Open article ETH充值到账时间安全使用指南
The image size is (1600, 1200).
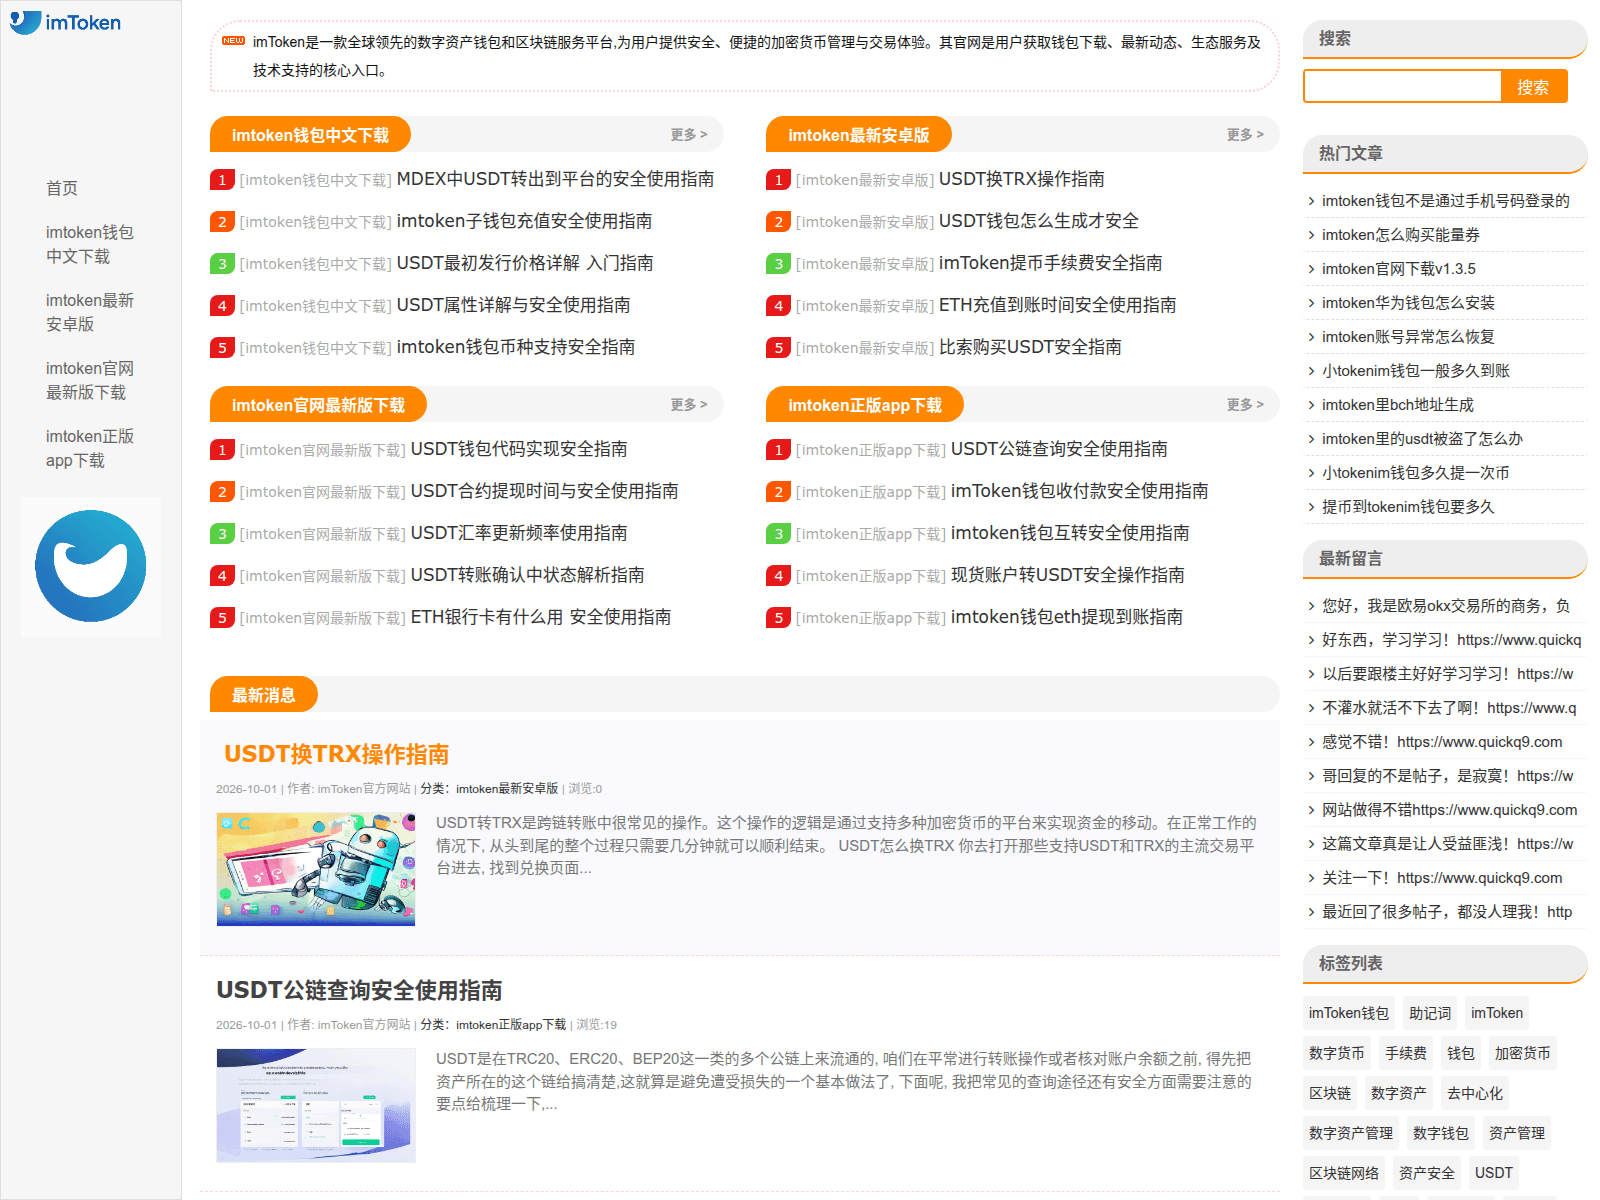click(x=1058, y=305)
